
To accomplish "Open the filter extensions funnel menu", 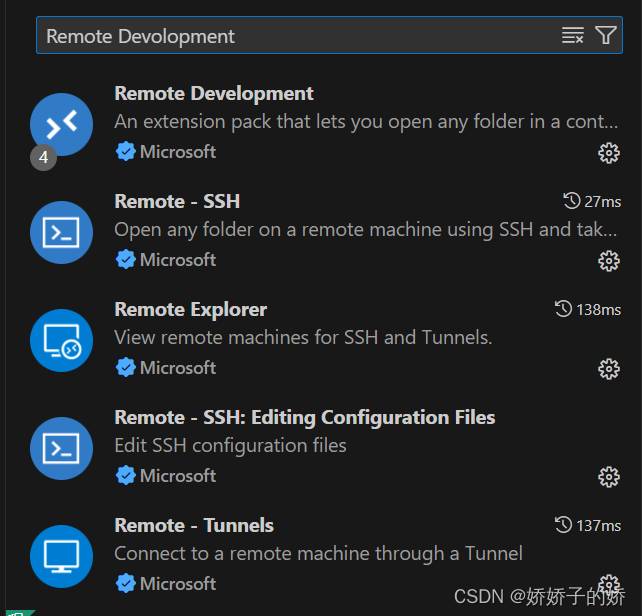I will (606, 36).
